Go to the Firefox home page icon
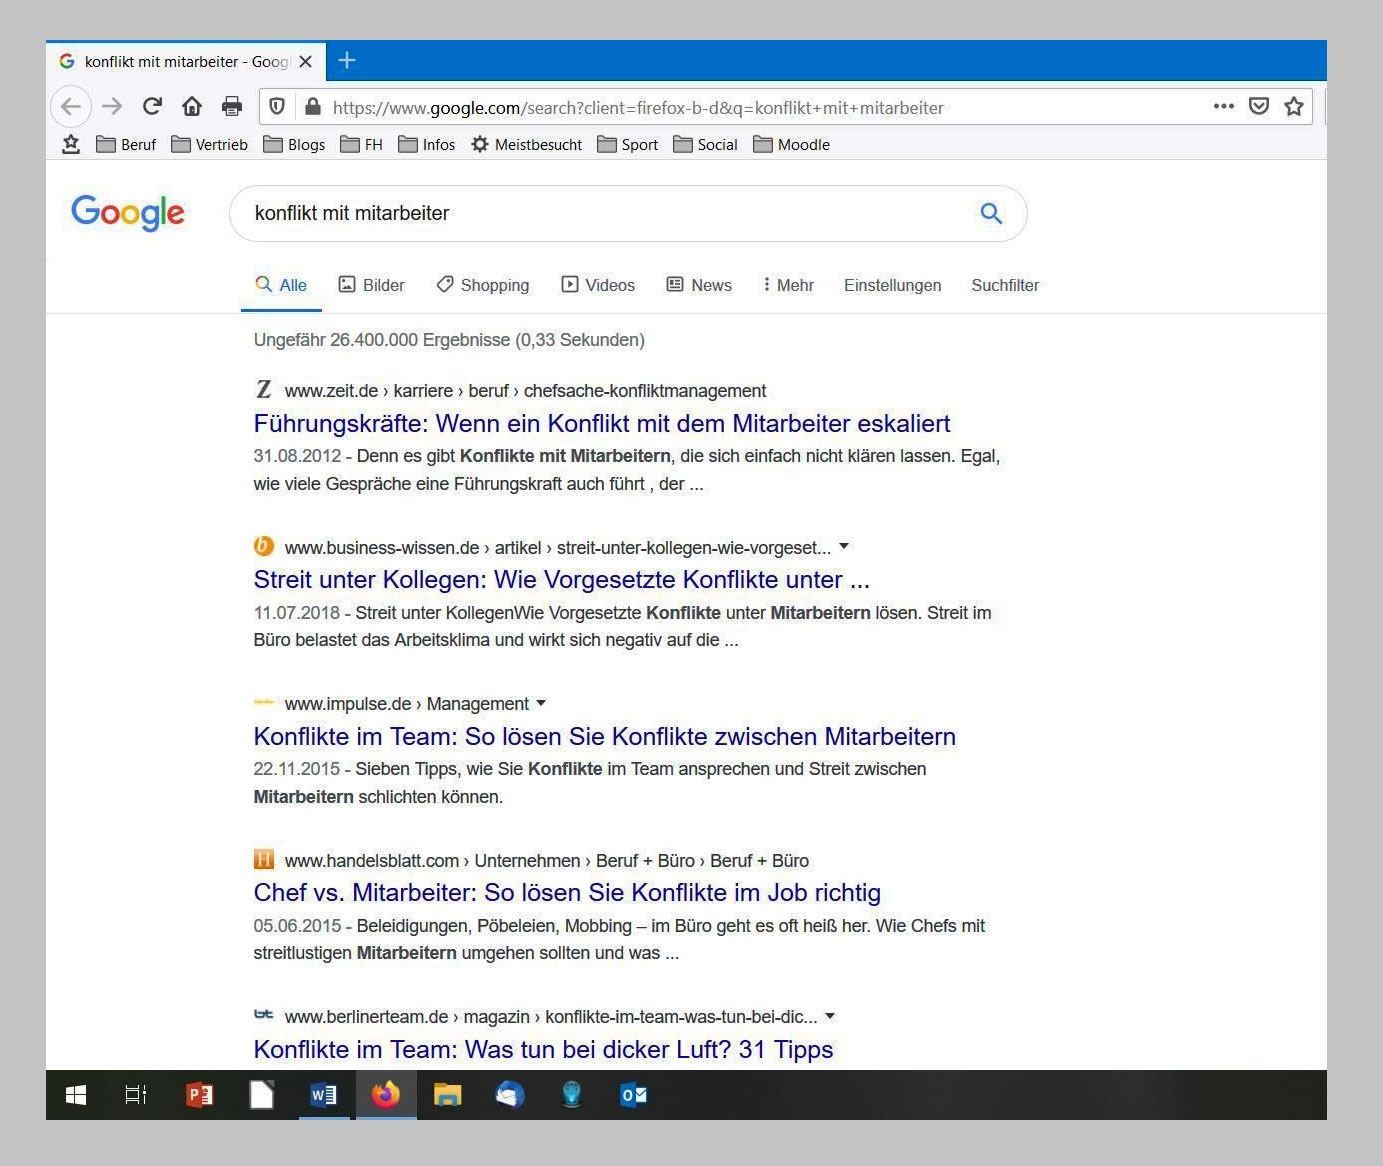This screenshot has height=1166, width=1383. coord(192,106)
